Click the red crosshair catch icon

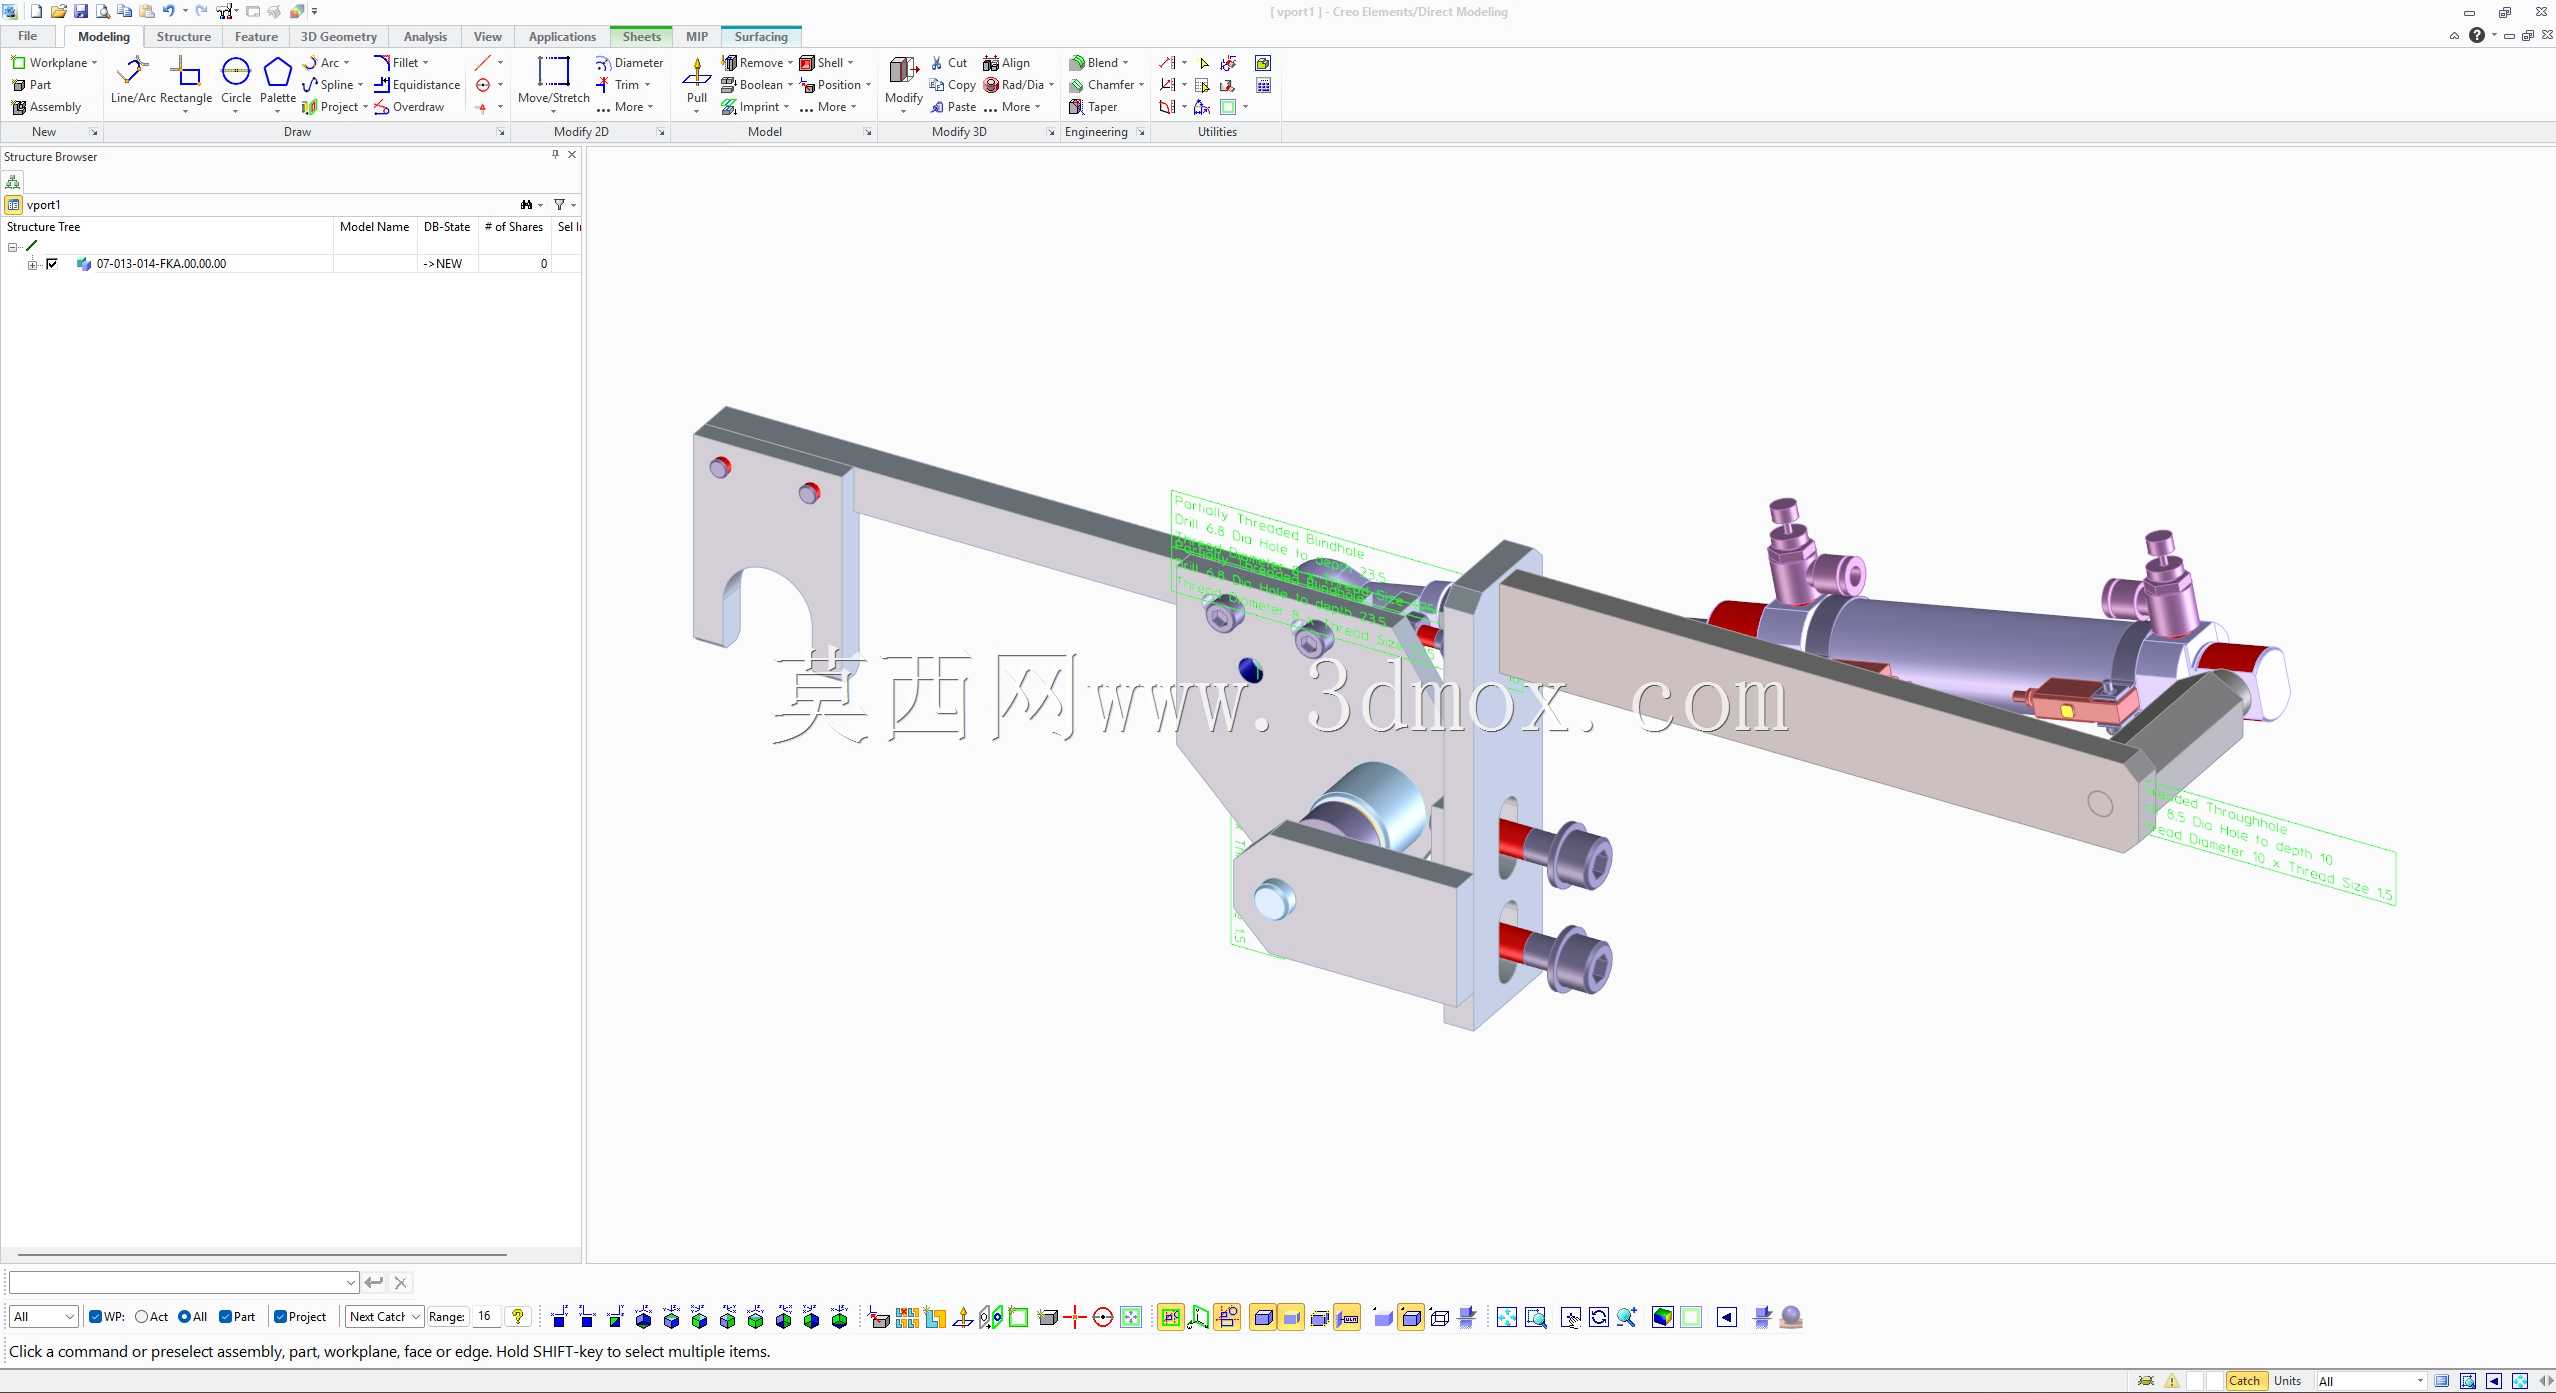pyautogui.click(x=1074, y=1317)
